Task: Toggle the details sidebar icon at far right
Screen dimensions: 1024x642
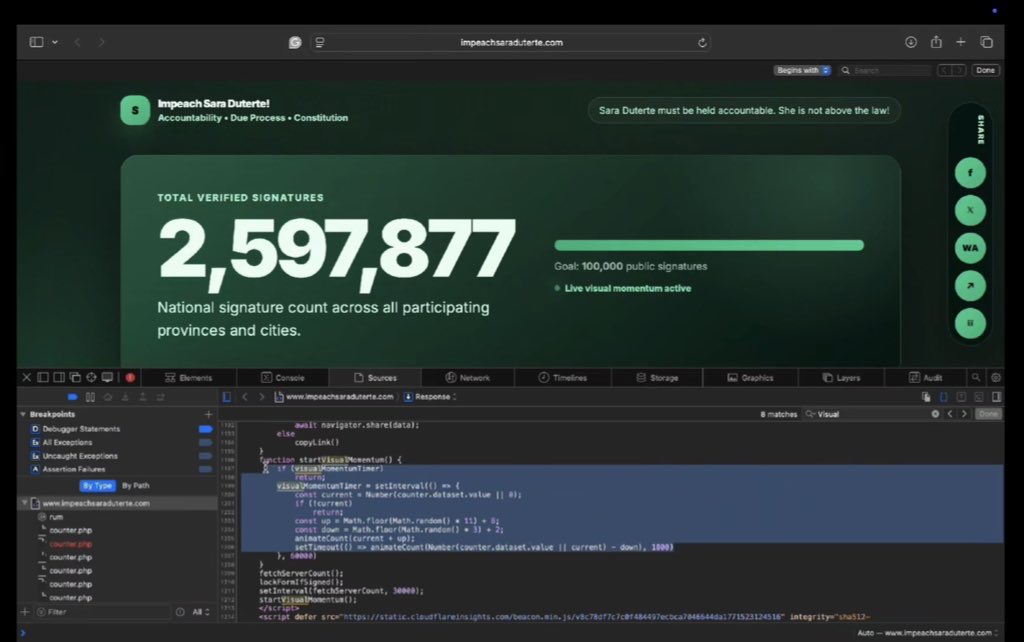Action: click(x=996, y=397)
